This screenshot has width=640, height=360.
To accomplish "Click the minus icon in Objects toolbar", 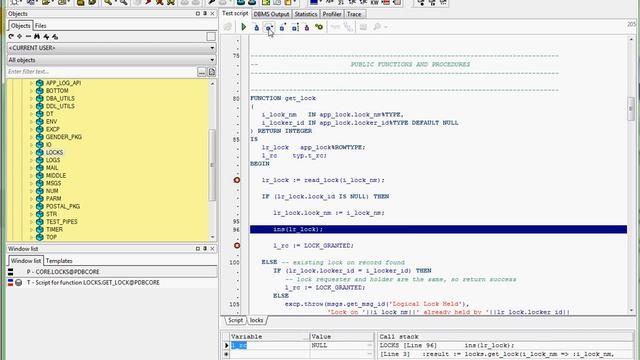I will tap(28, 37).
